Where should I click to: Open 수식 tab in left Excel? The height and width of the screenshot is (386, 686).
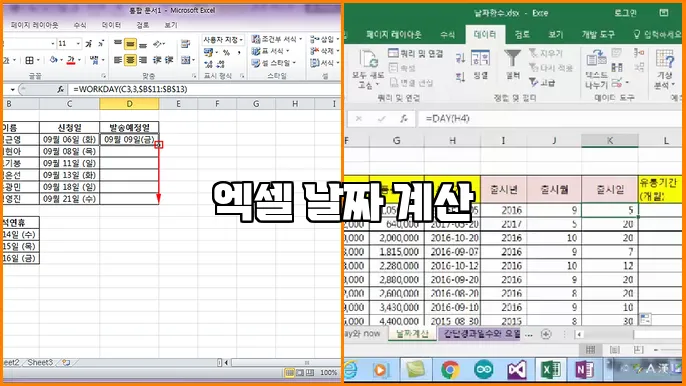click(80, 25)
